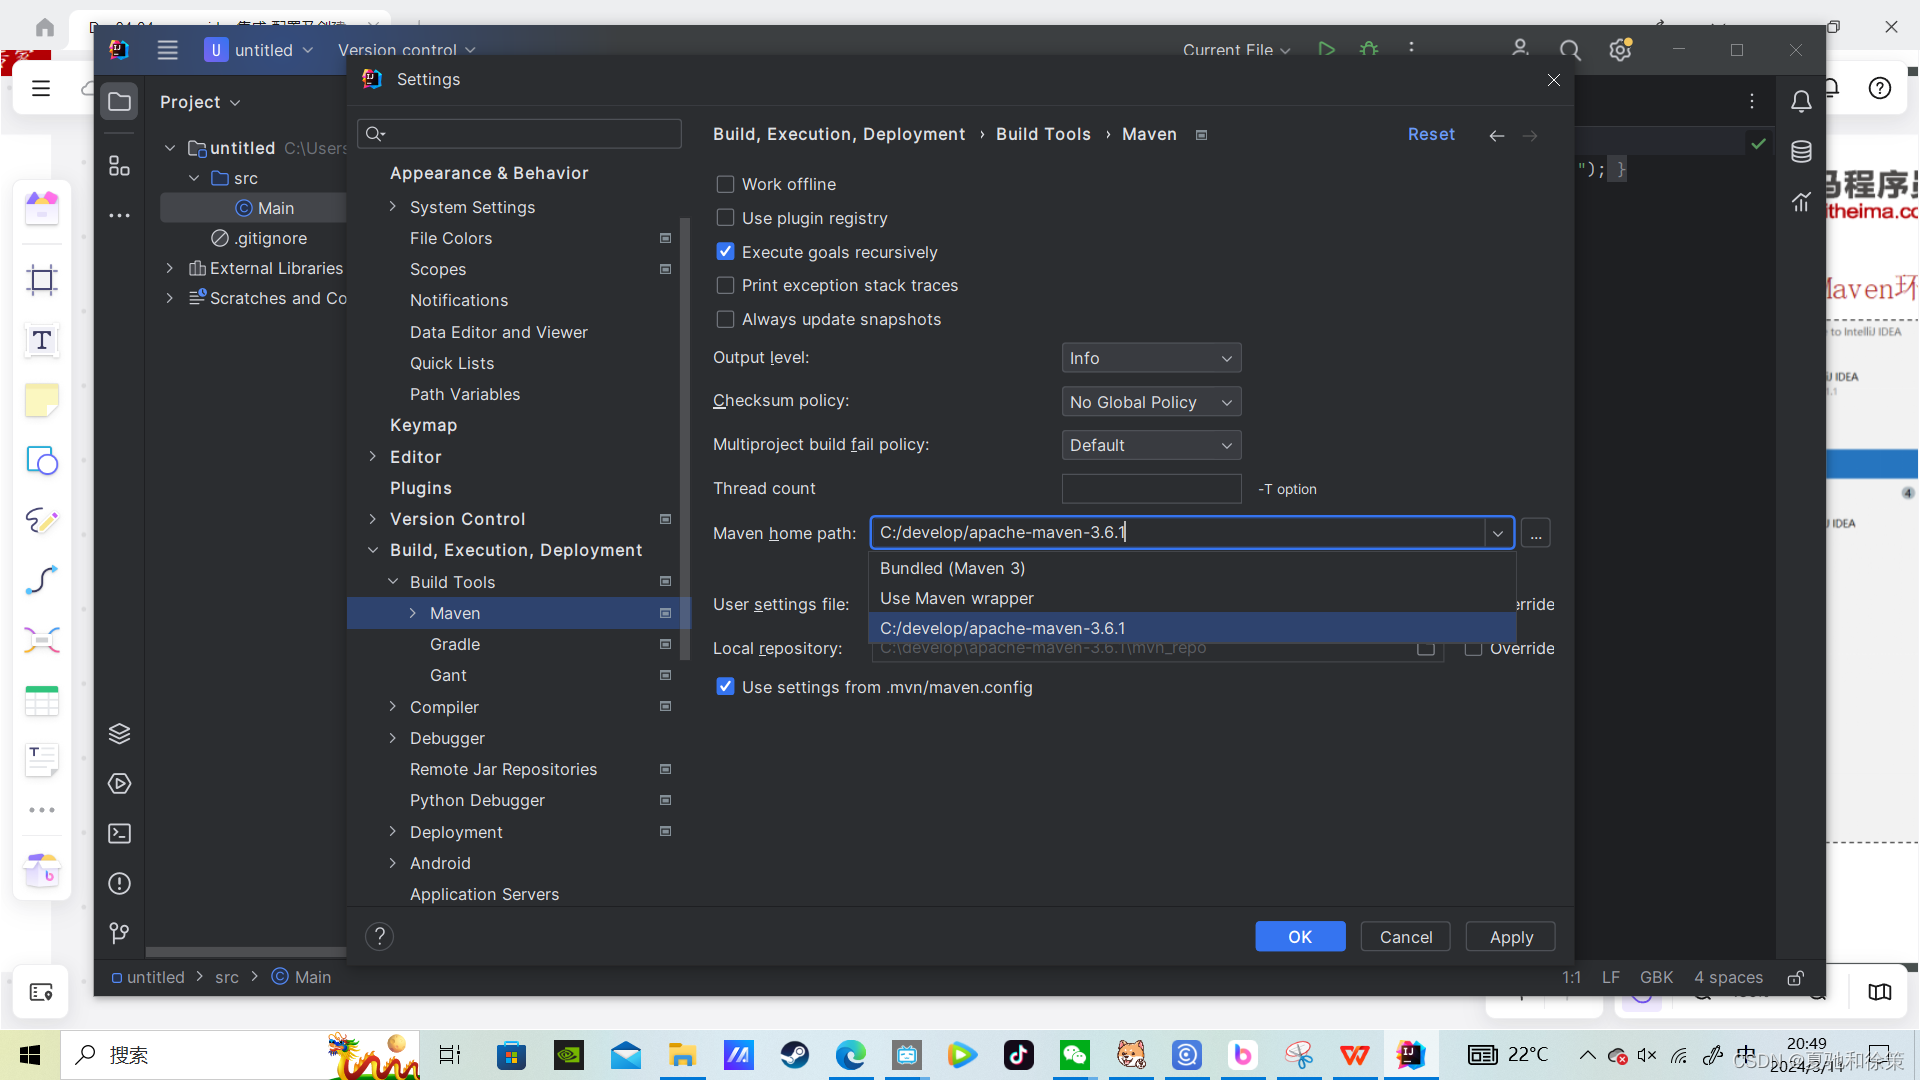Screen dimensions: 1920x1080
Task: Open Steam from the taskbar
Action: 795,1055
